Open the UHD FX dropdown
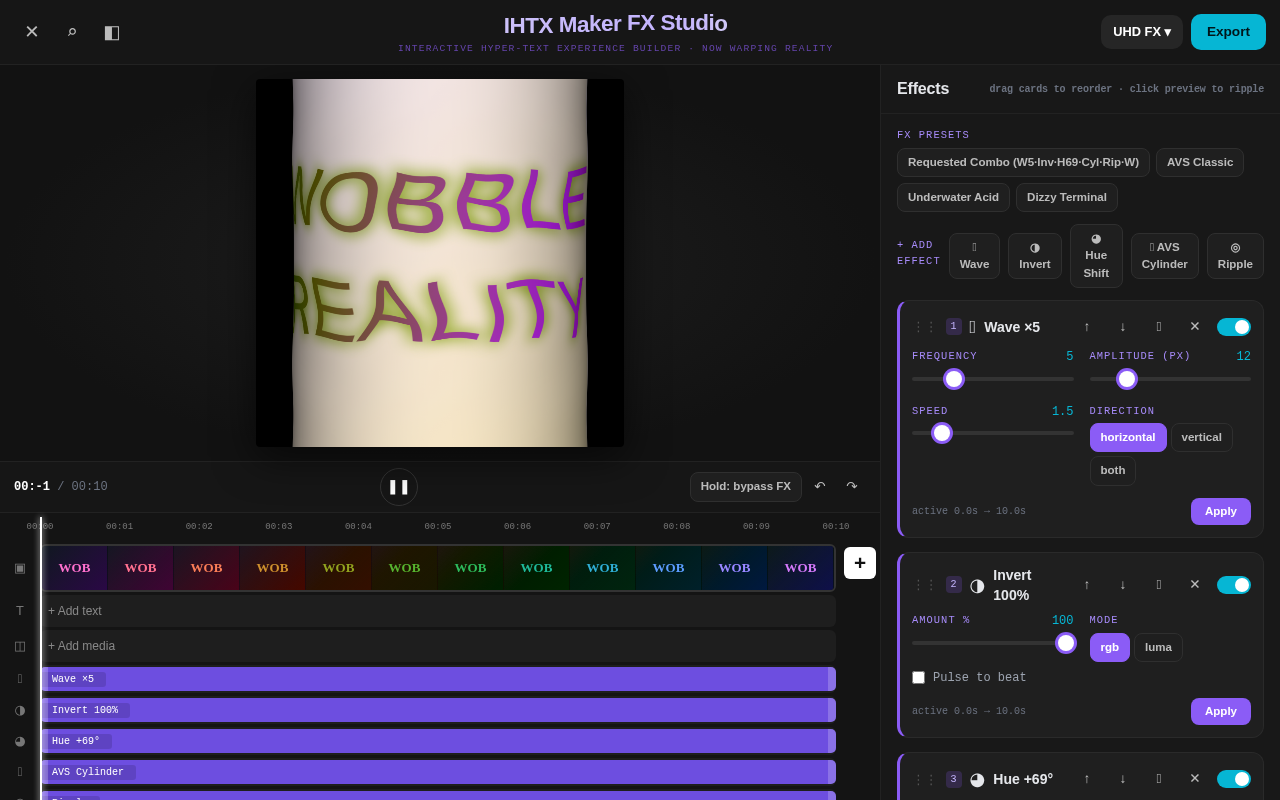 pos(1142,32)
